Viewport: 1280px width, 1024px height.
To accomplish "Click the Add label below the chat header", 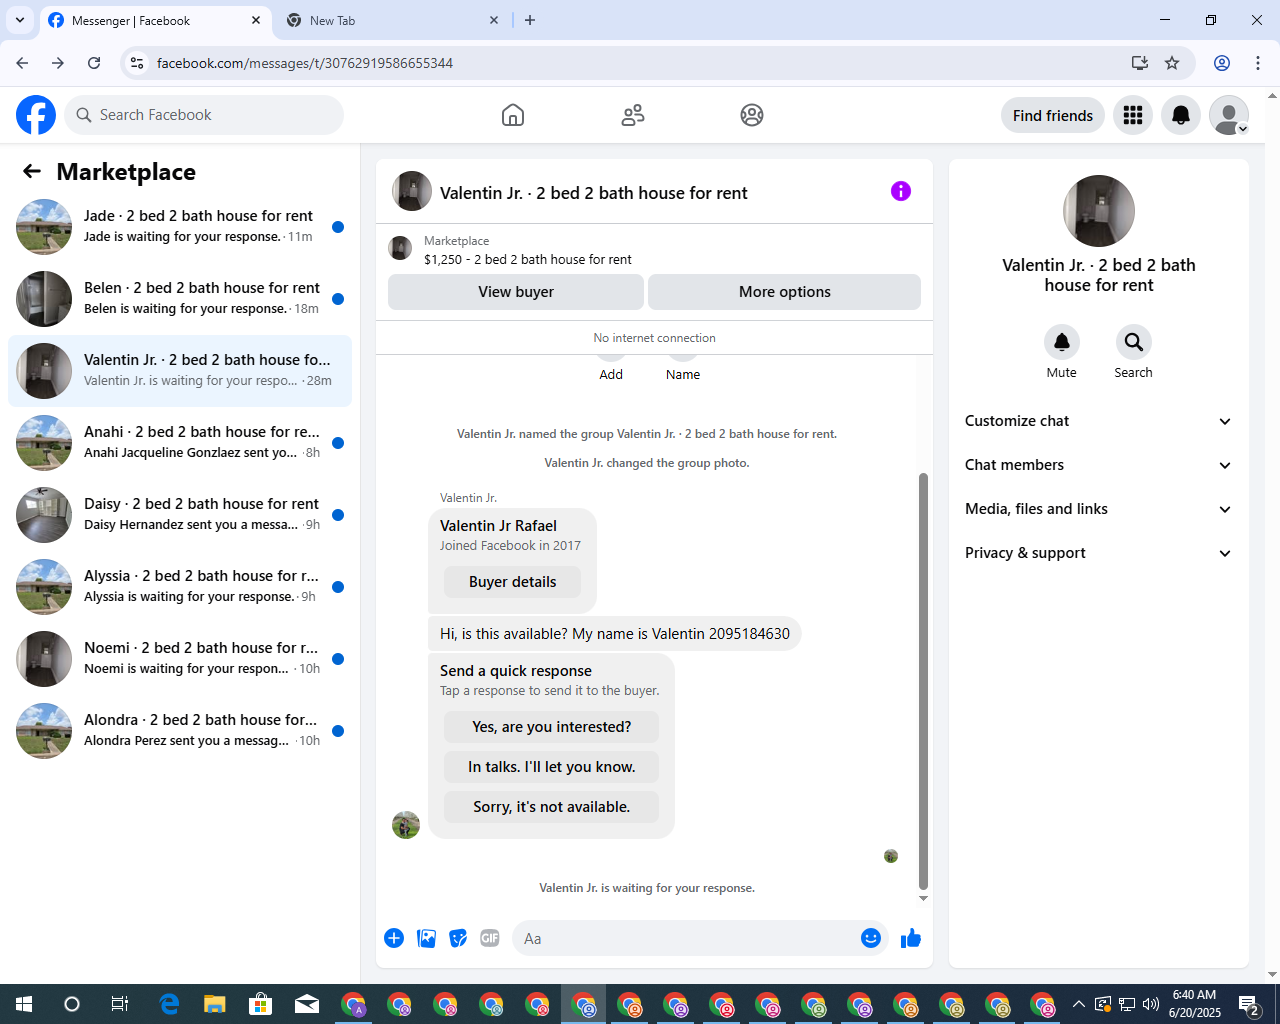I will point(611,375).
